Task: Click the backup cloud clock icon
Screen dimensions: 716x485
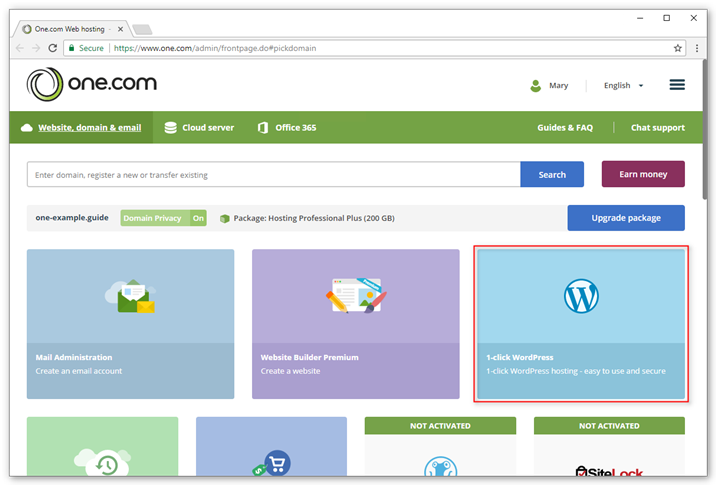Action: tap(103, 462)
